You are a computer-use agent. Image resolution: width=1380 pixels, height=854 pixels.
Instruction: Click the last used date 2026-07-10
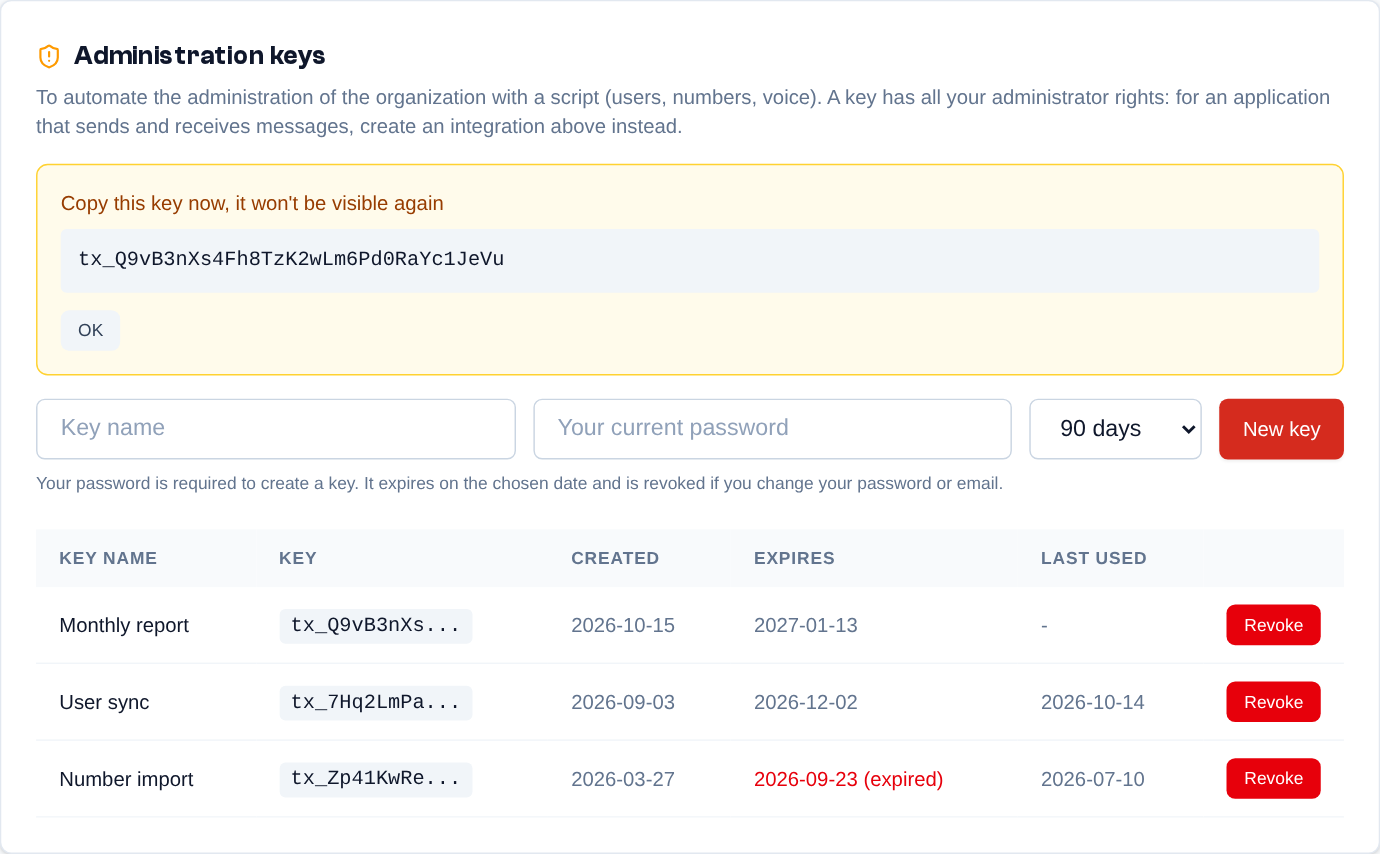1093,780
